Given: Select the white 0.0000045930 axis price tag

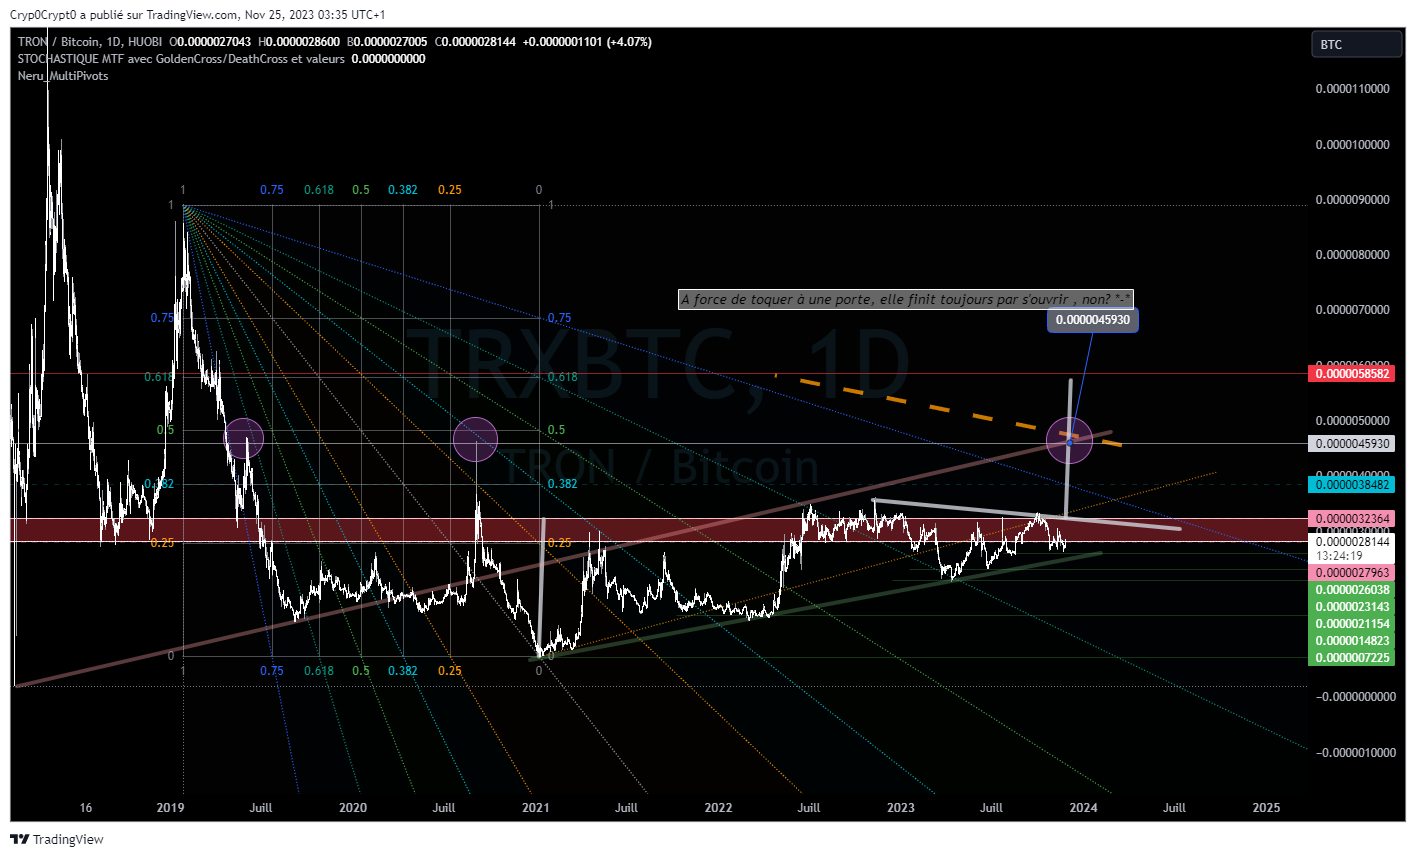Looking at the screenshot, I should tap(1352, 443).
